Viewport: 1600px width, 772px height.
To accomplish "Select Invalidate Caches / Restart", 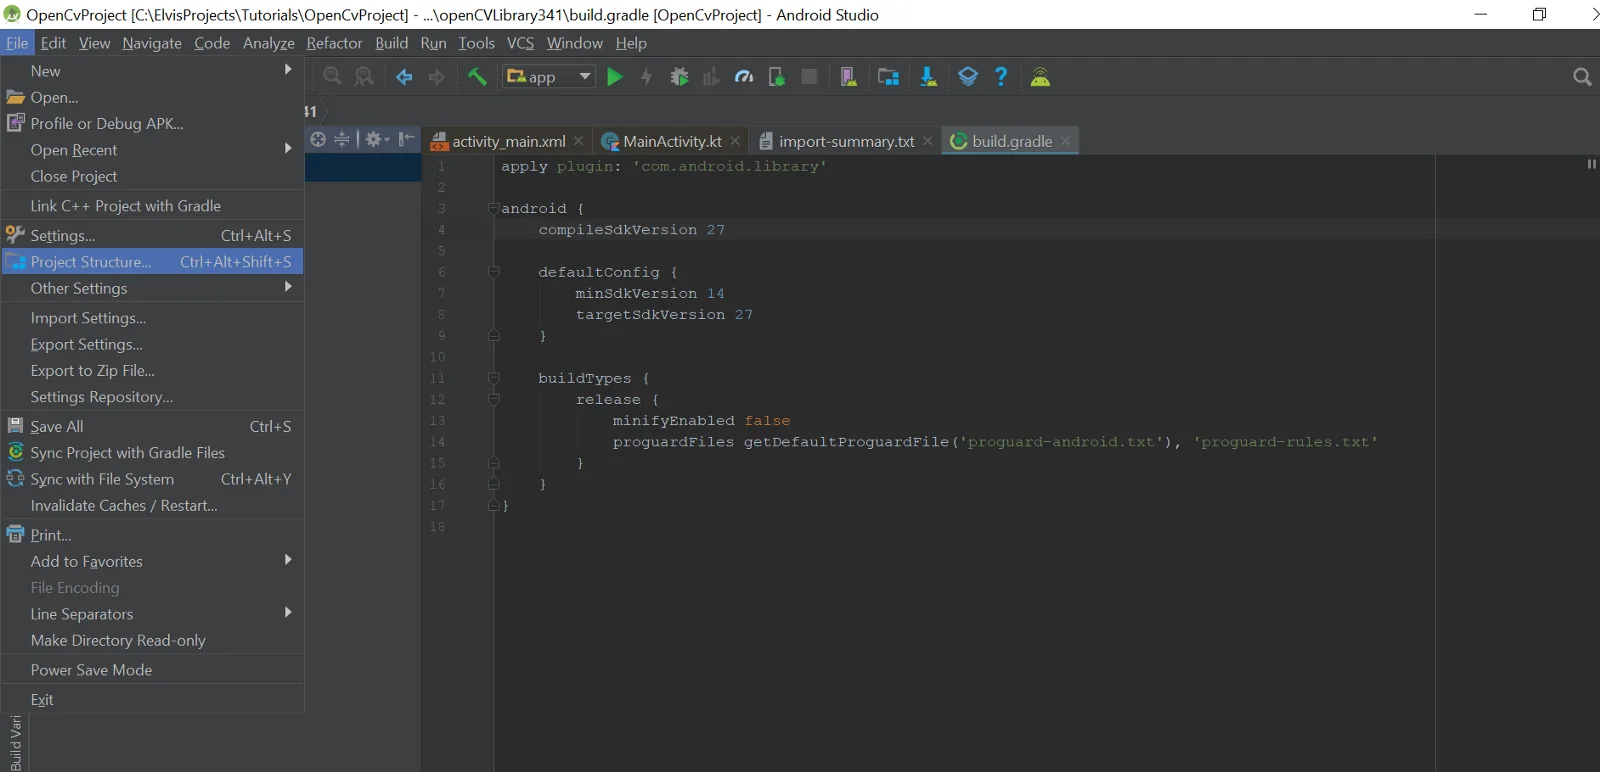I will [152, 505].
